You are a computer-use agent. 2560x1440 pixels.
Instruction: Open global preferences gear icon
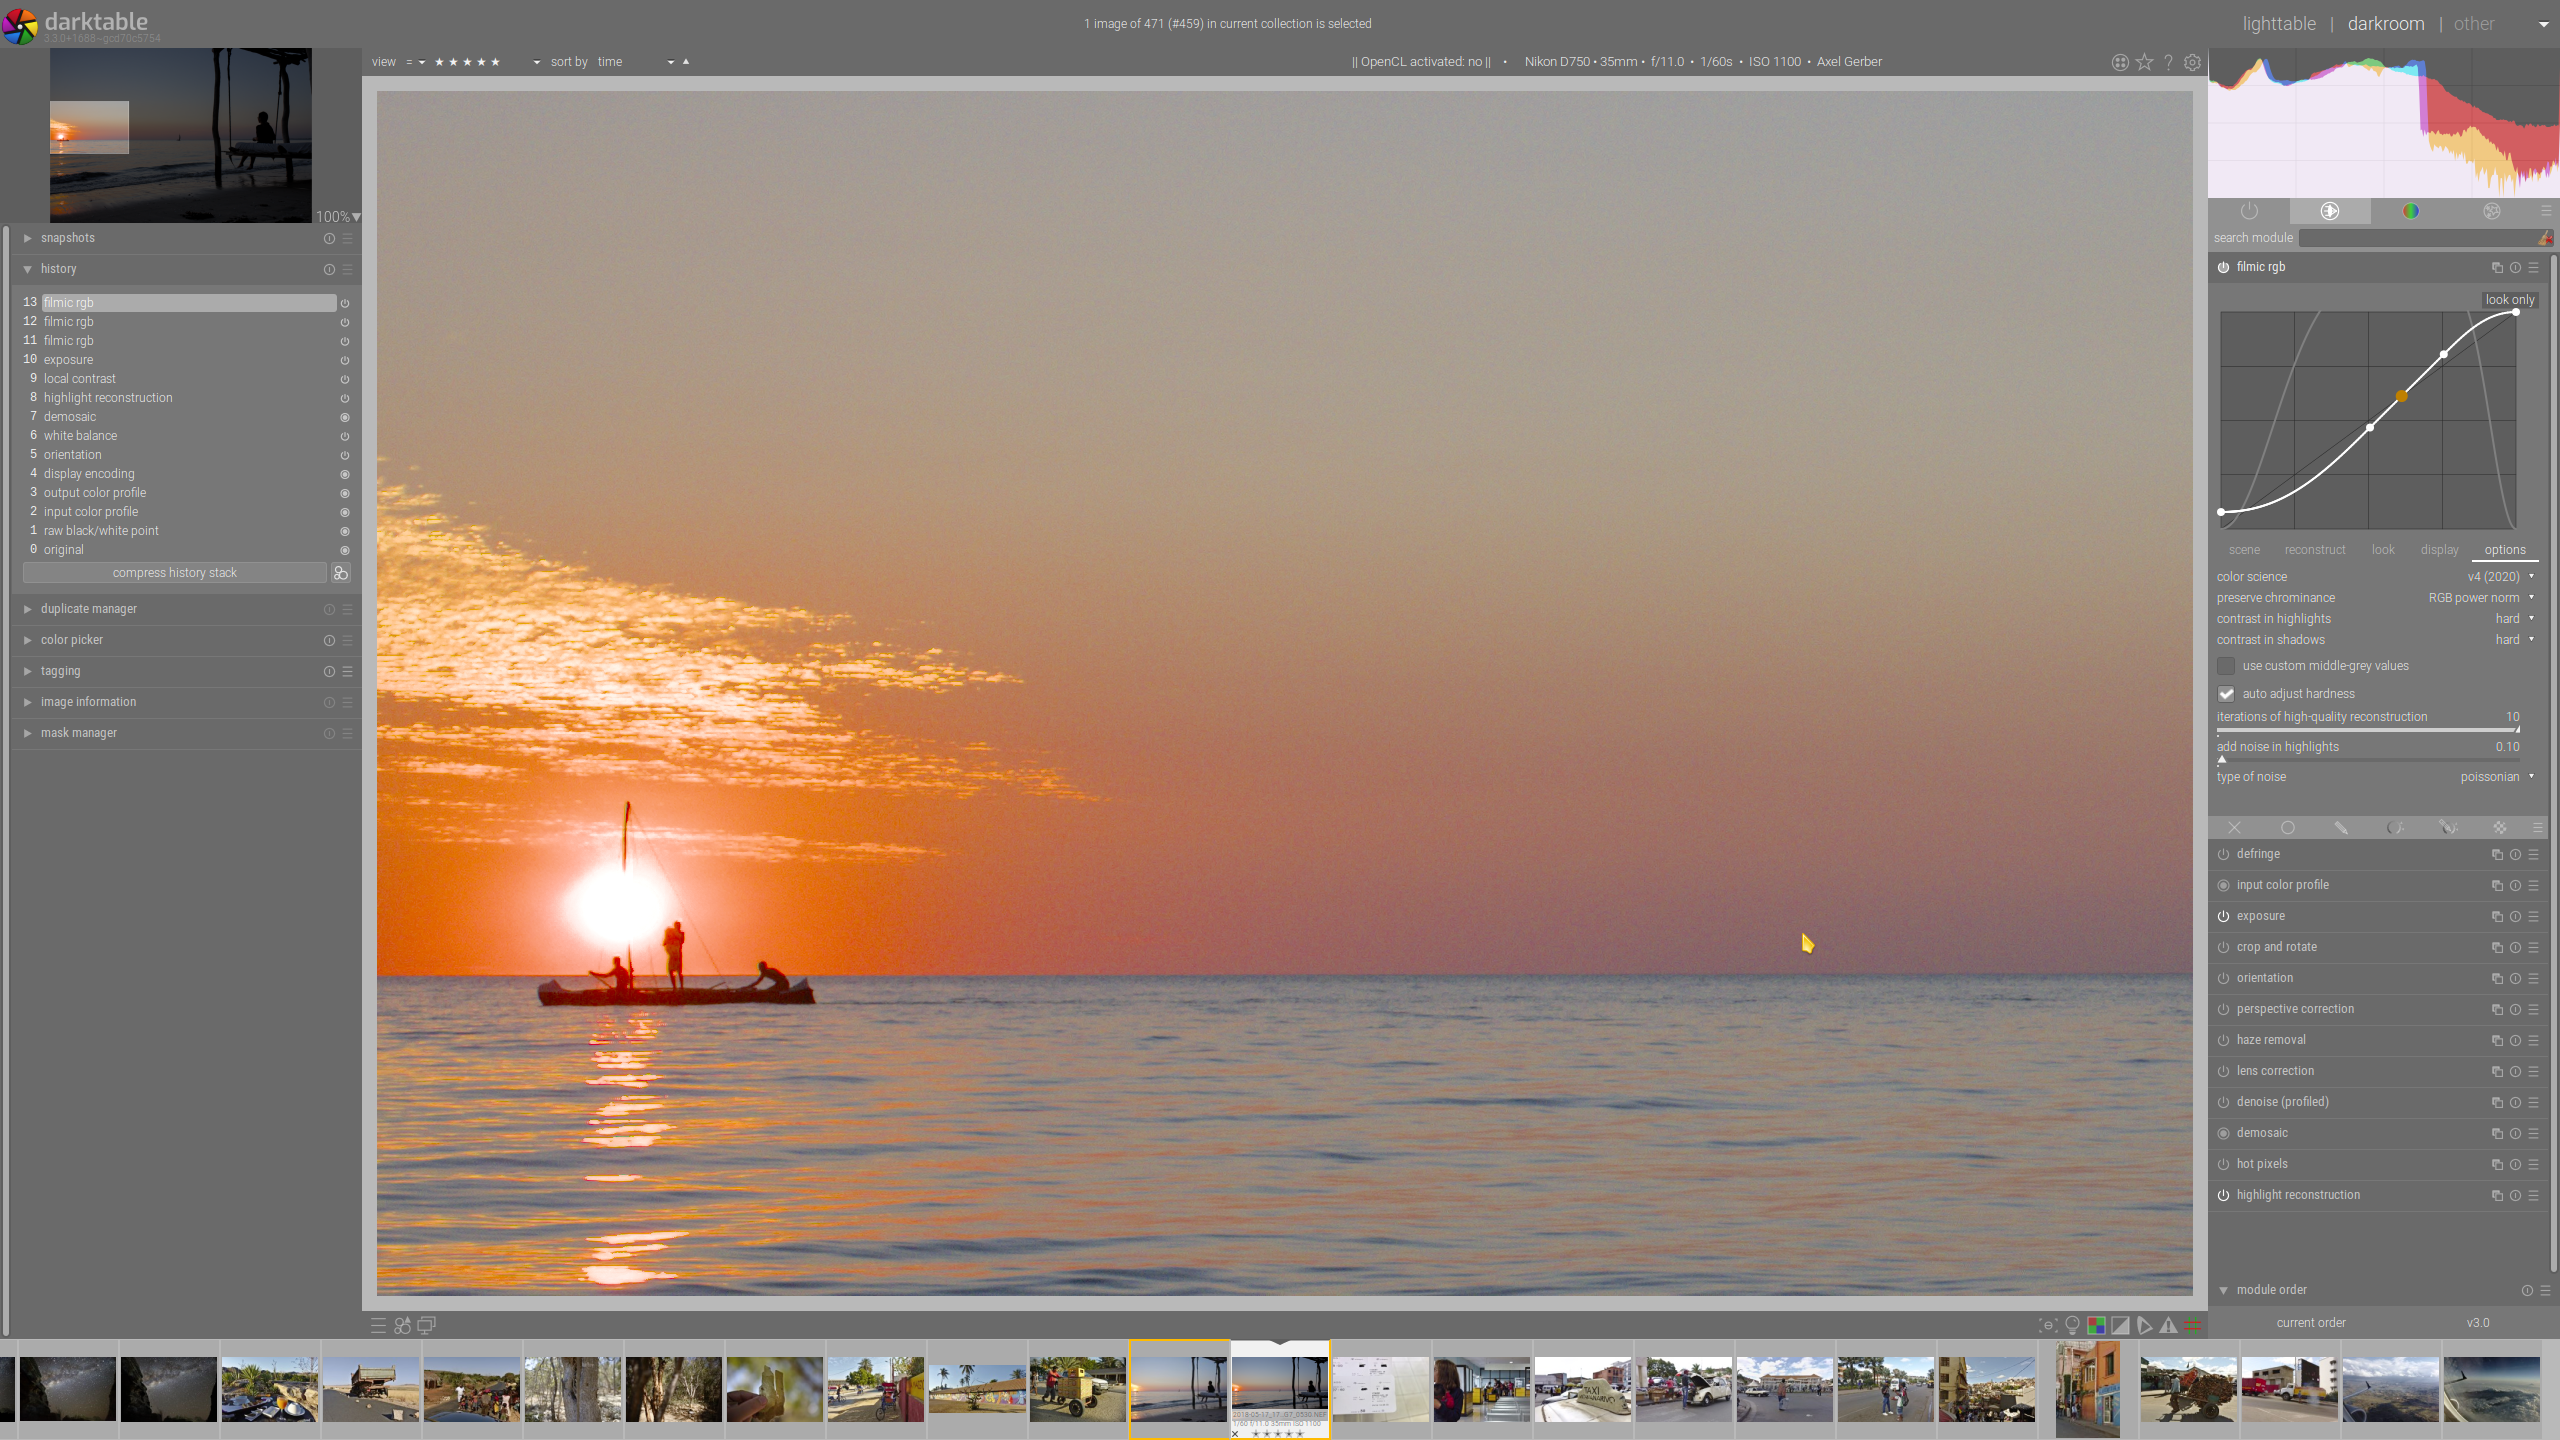[2192, 62]
